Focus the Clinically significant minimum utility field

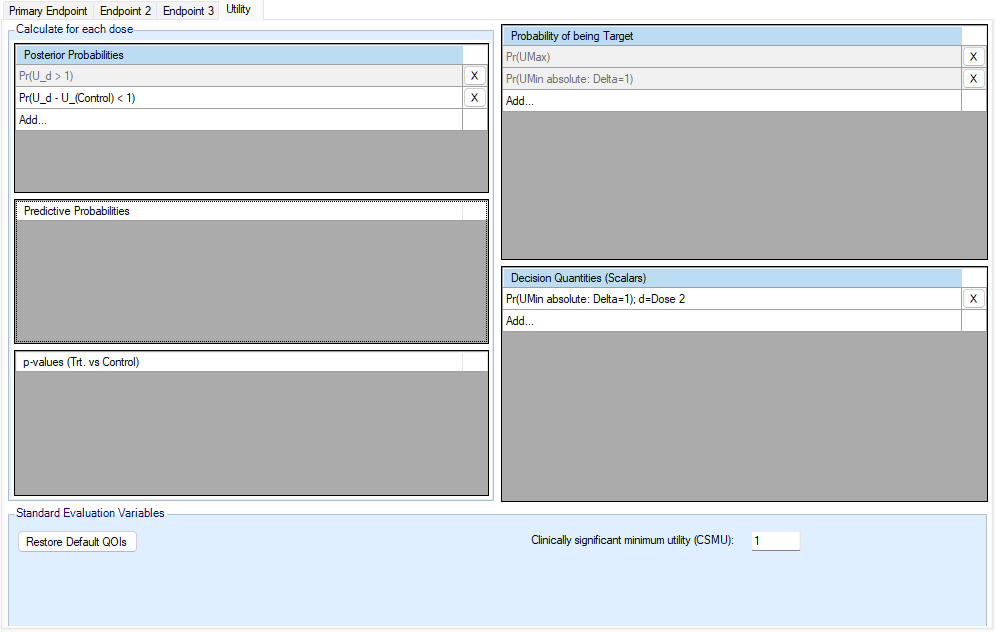point(775,541)
